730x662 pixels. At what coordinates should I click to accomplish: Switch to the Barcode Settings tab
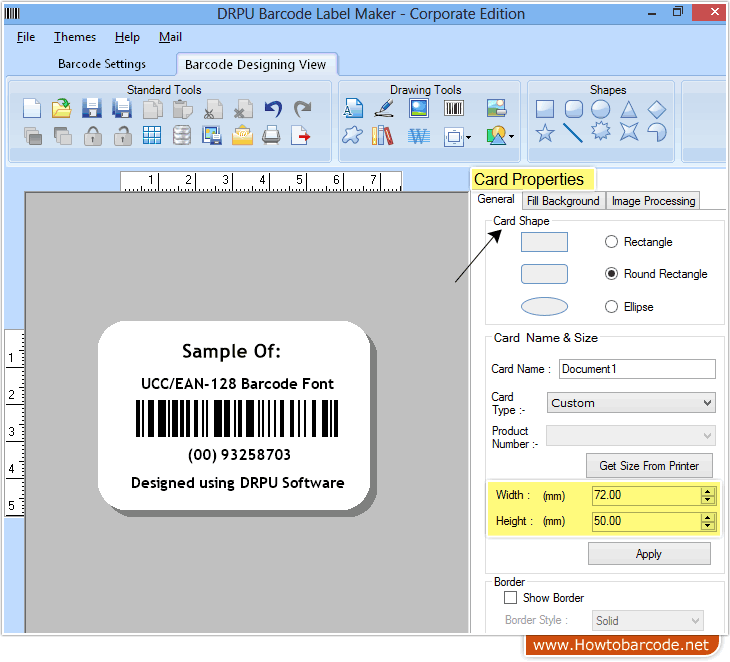102,64
